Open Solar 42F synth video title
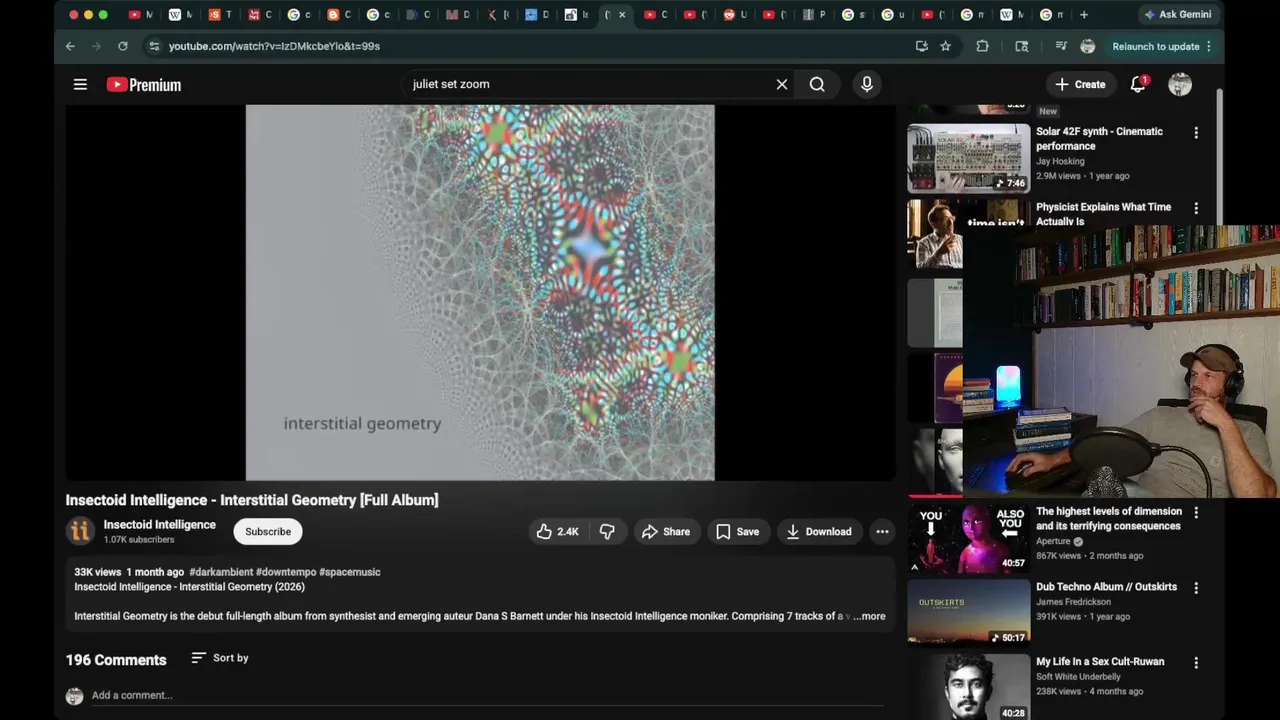The height and width of the screenshot is (720, 1280). click(x=1099, y=139)
